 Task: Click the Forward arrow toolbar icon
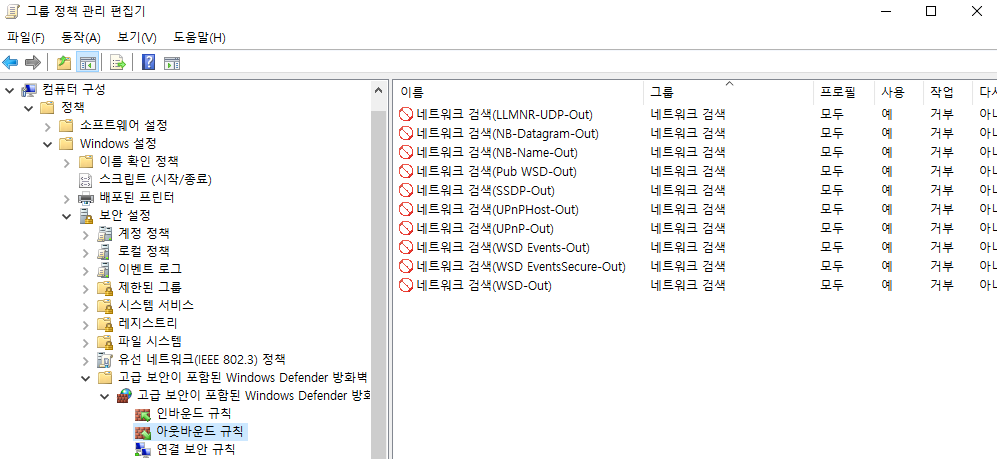coord(32,62)
